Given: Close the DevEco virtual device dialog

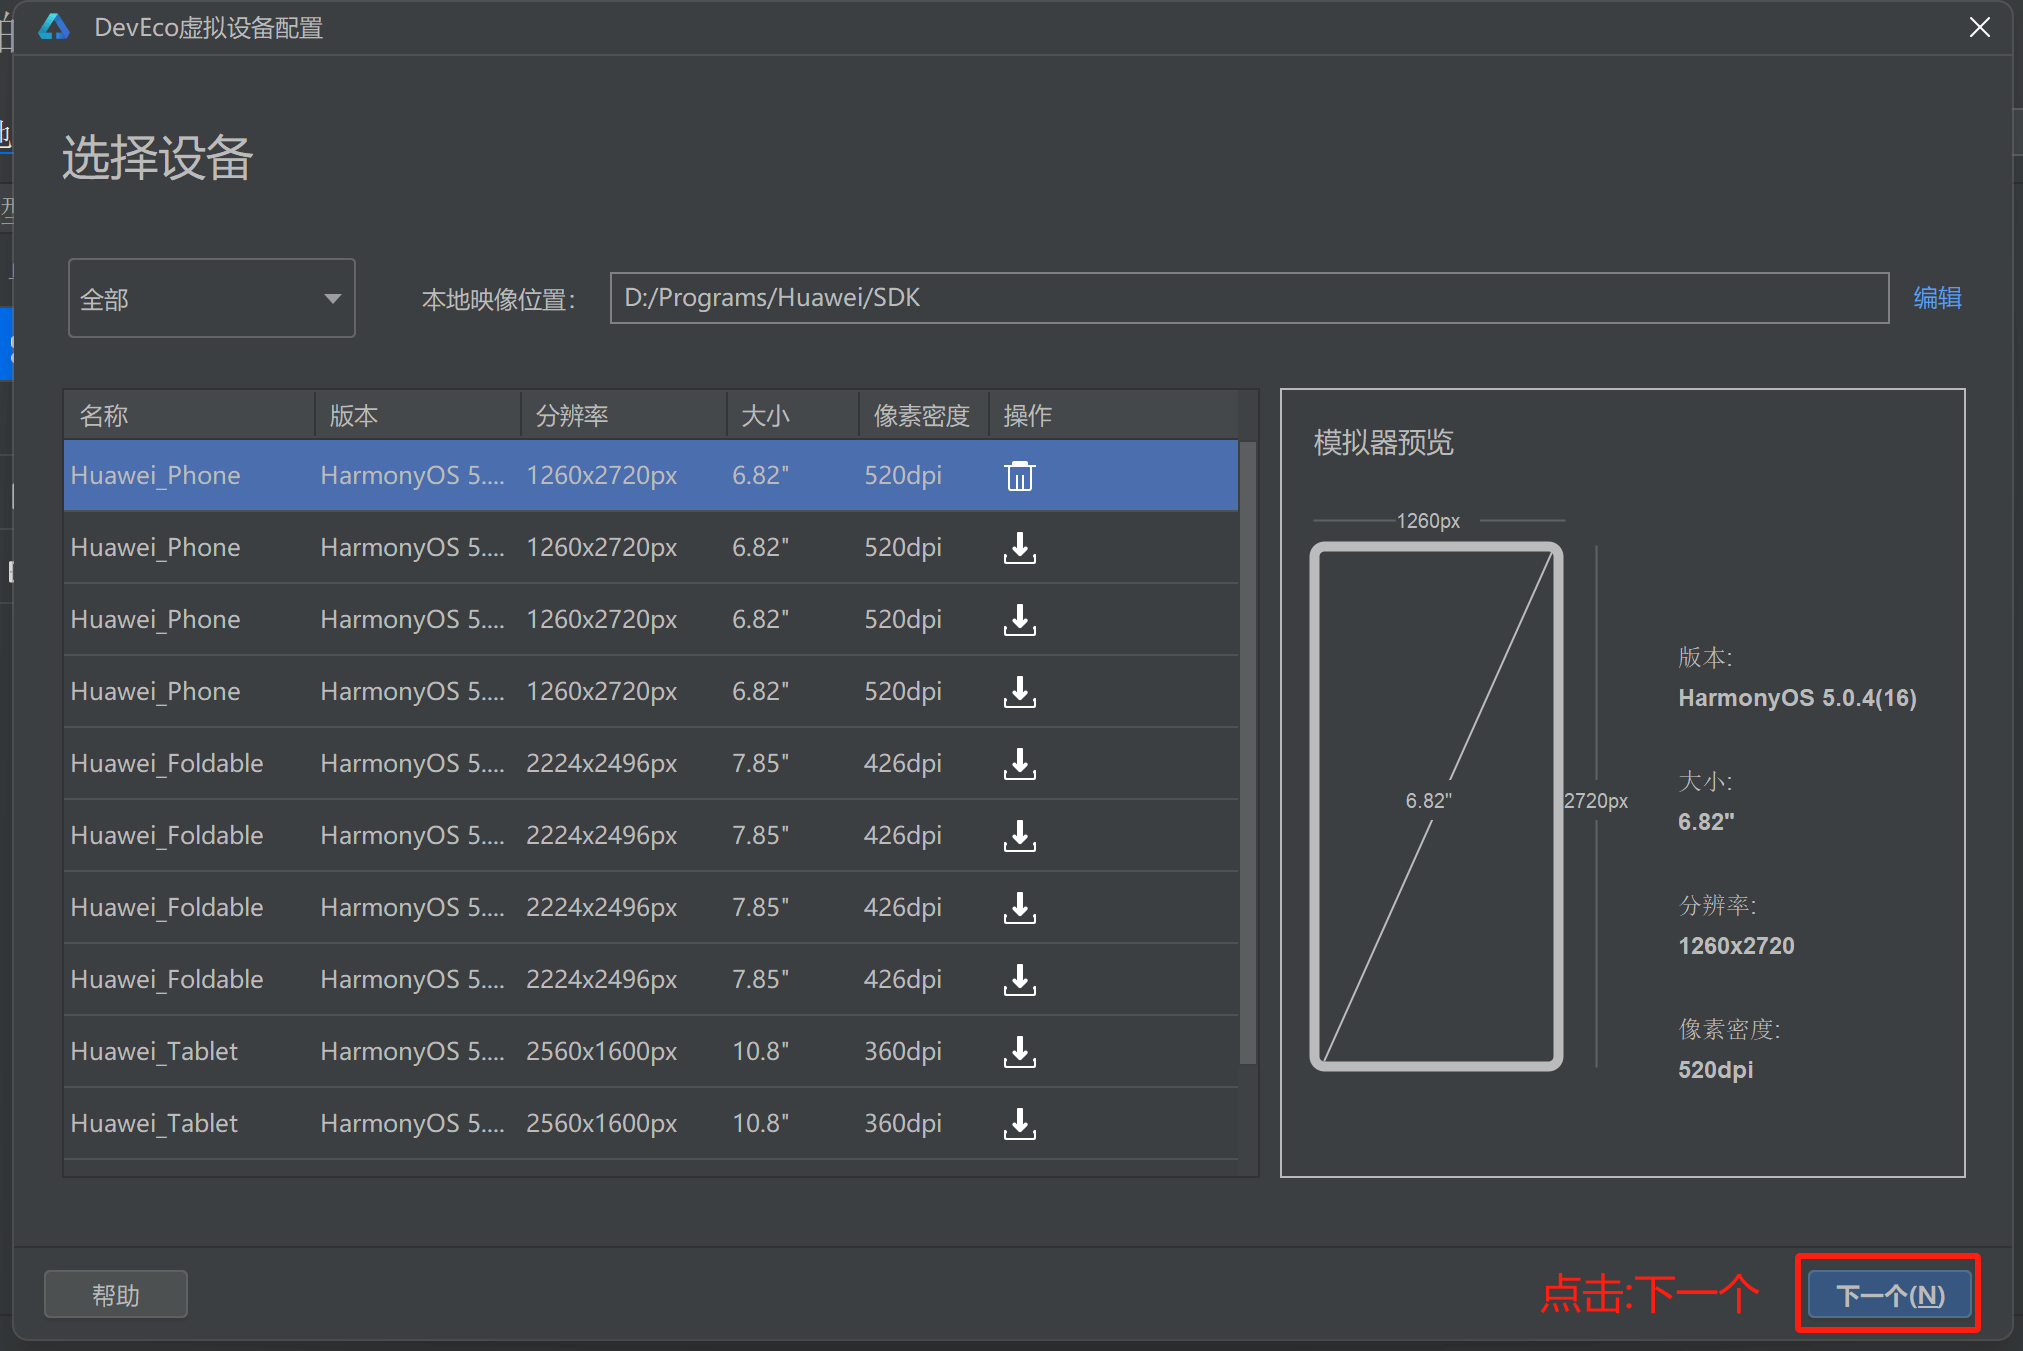Looking at the screenshot, I should (x=1979, y=27).
